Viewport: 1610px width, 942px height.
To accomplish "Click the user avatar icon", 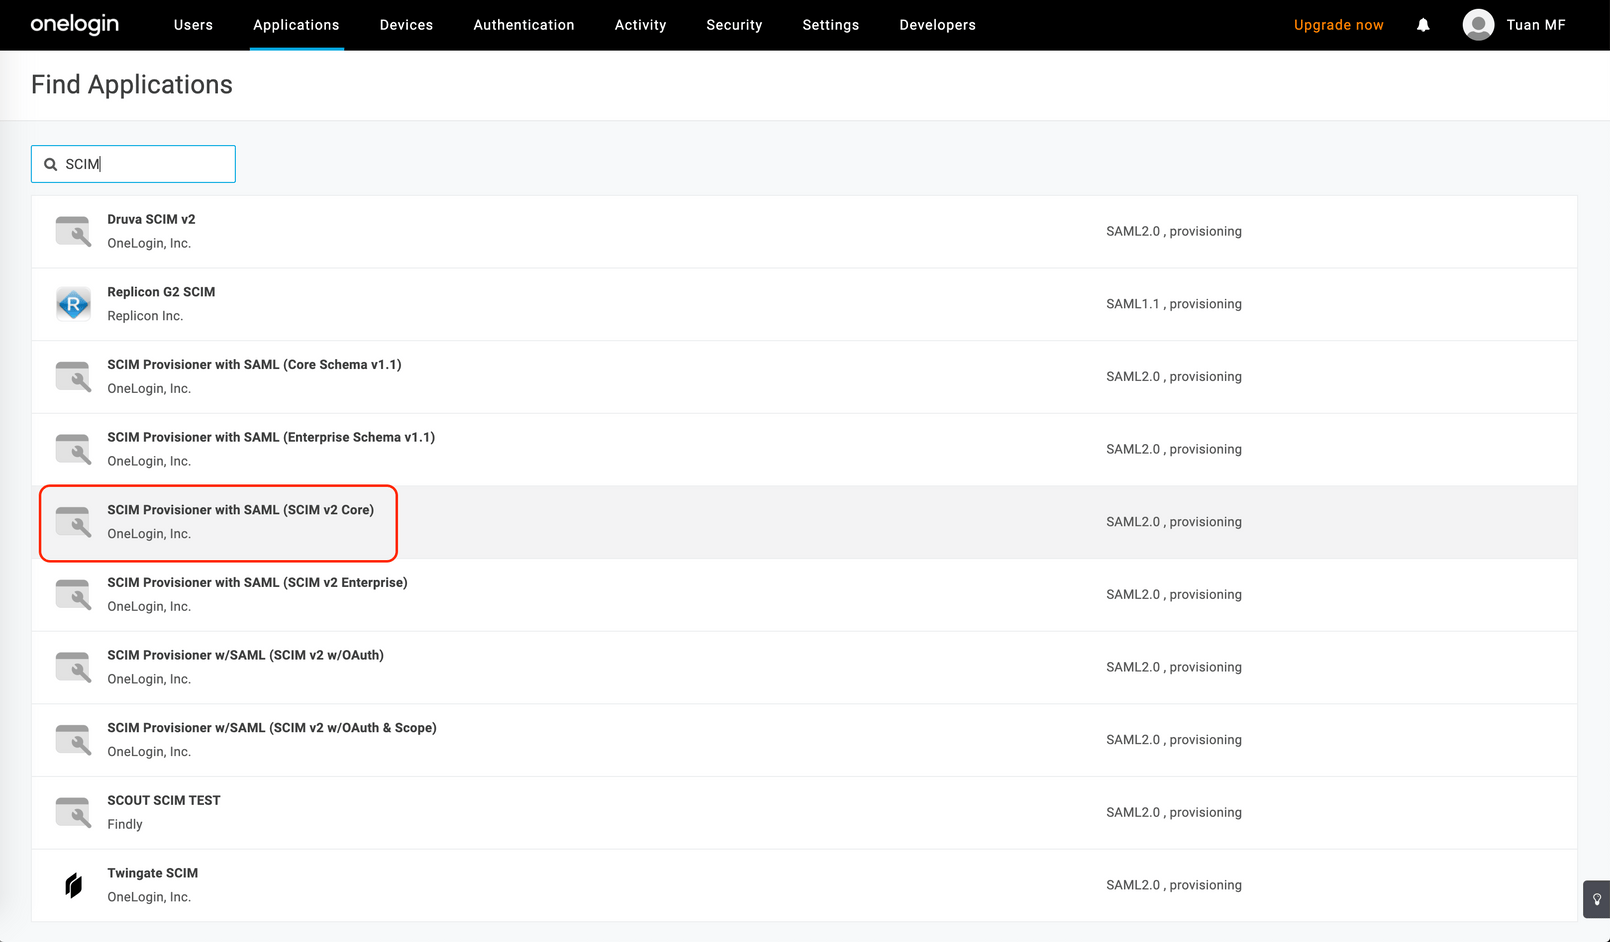I will tap(1478, 25).
